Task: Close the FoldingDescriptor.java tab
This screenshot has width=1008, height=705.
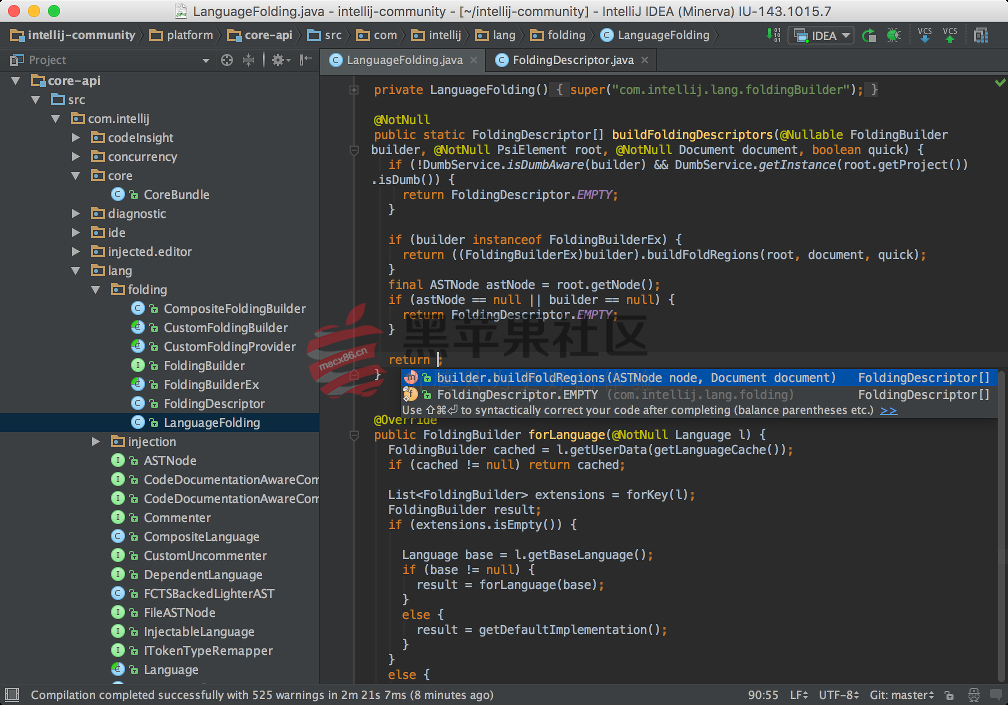Action: [x=645, y=60]
